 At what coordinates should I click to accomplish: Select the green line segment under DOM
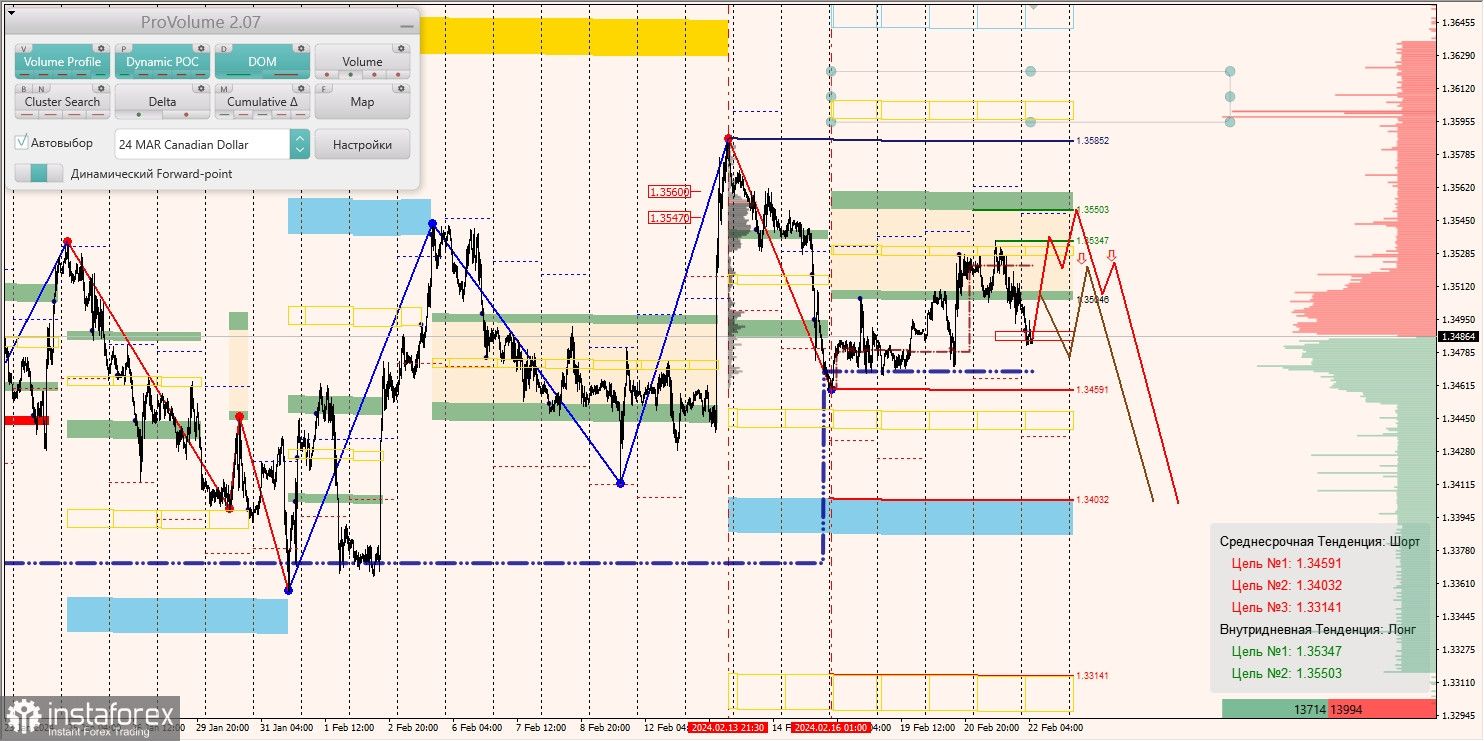coord(239,74)
